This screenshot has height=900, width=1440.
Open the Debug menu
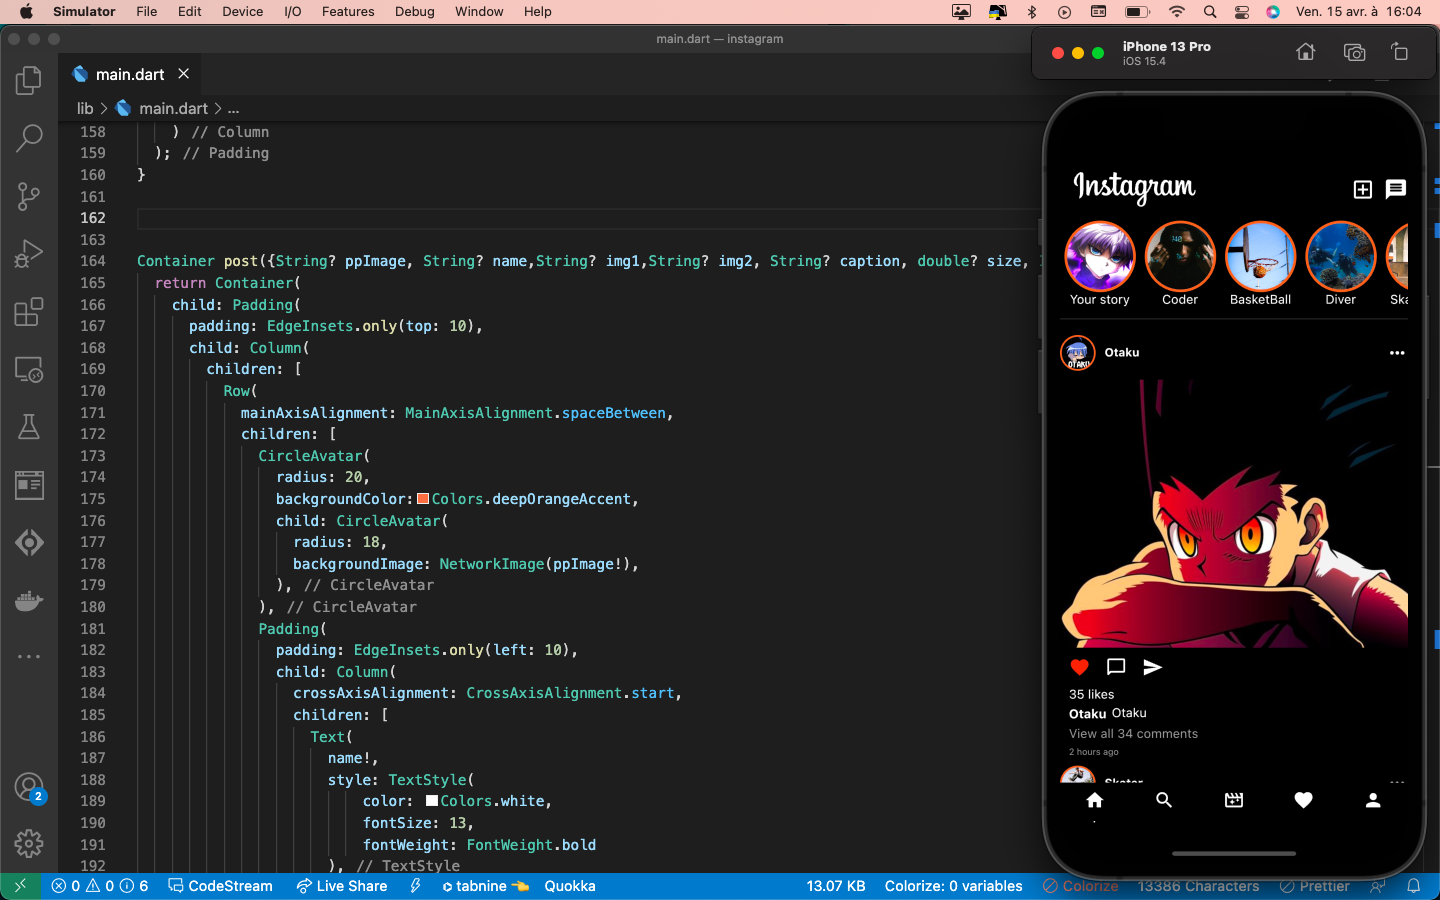click(415, 12)
